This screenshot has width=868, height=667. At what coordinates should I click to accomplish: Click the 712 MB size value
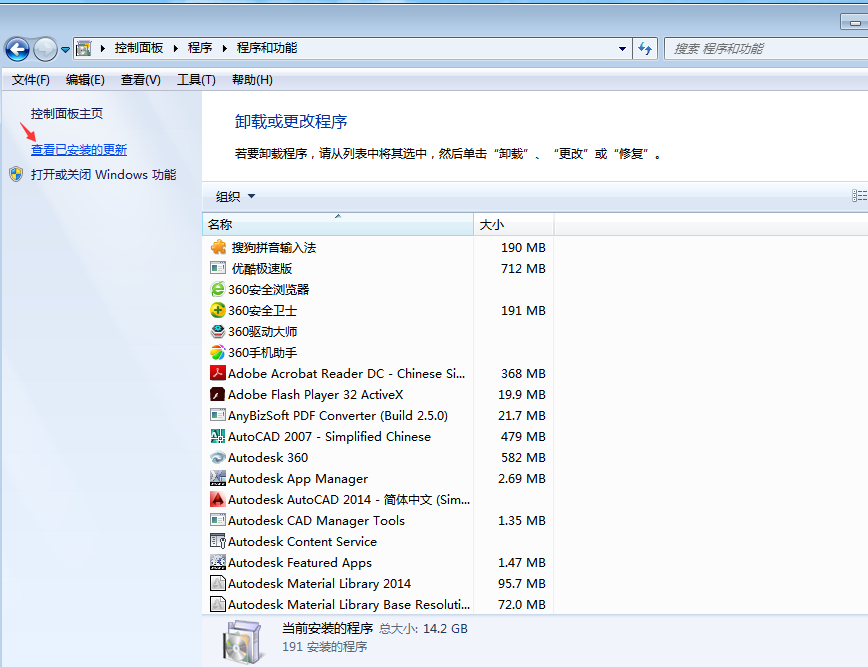pyautogui.click(x=523, y=268)
